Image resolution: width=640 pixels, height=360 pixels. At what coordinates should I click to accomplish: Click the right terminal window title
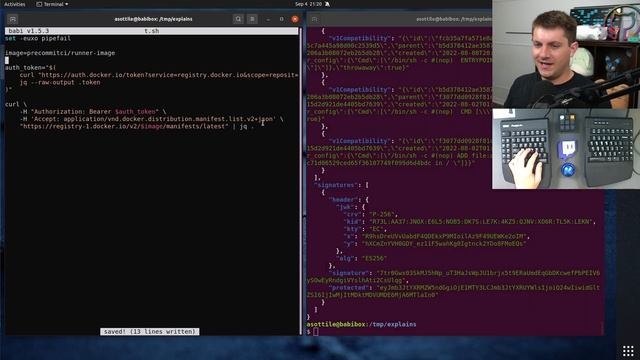tap(453, 19)
